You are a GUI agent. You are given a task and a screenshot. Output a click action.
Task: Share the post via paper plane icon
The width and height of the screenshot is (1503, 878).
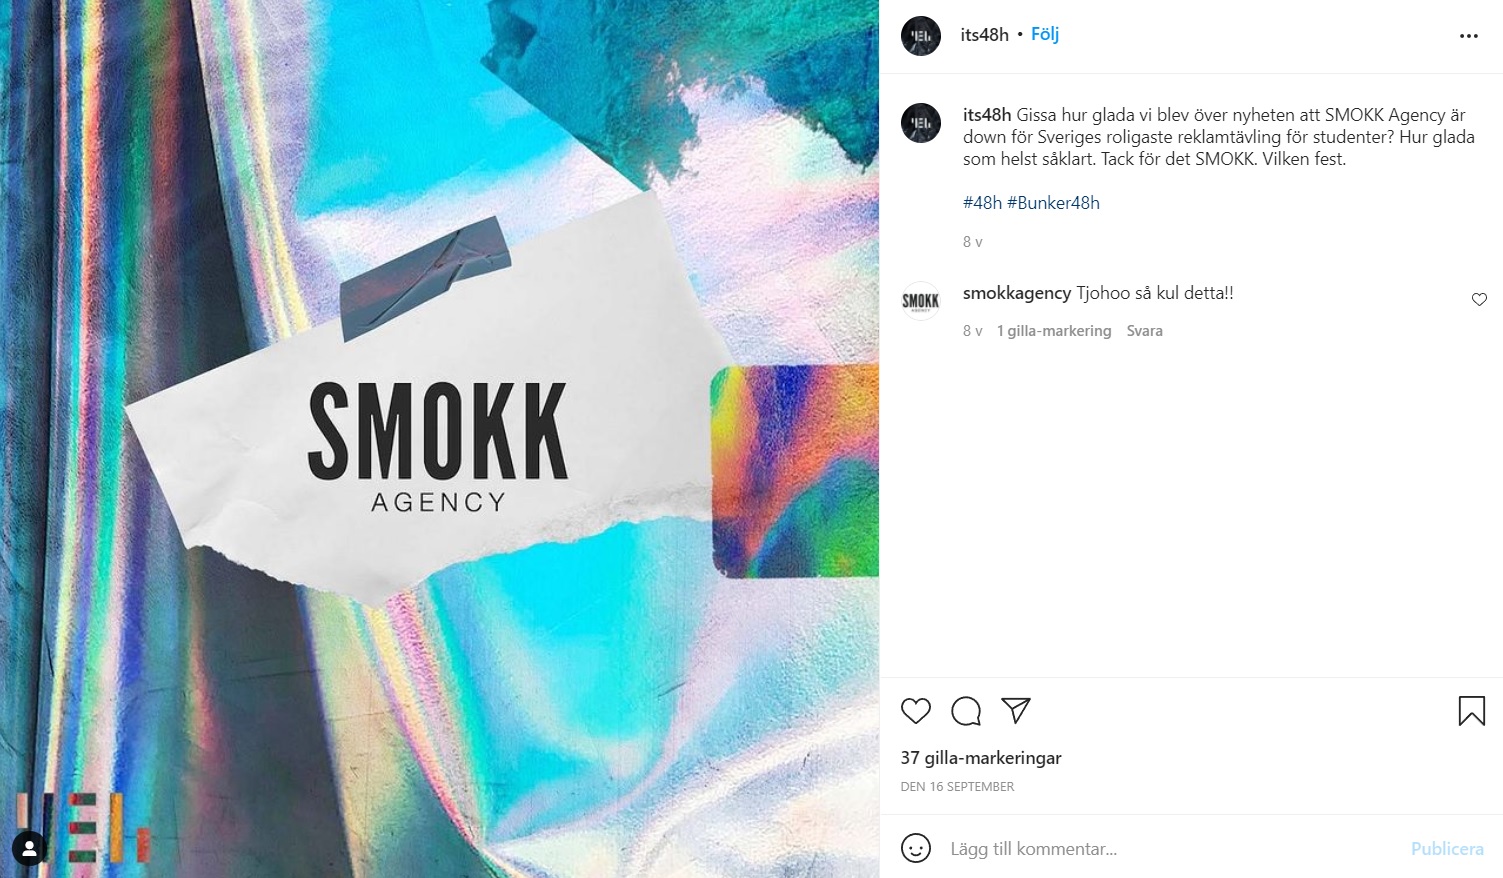tap(1016, 710)
